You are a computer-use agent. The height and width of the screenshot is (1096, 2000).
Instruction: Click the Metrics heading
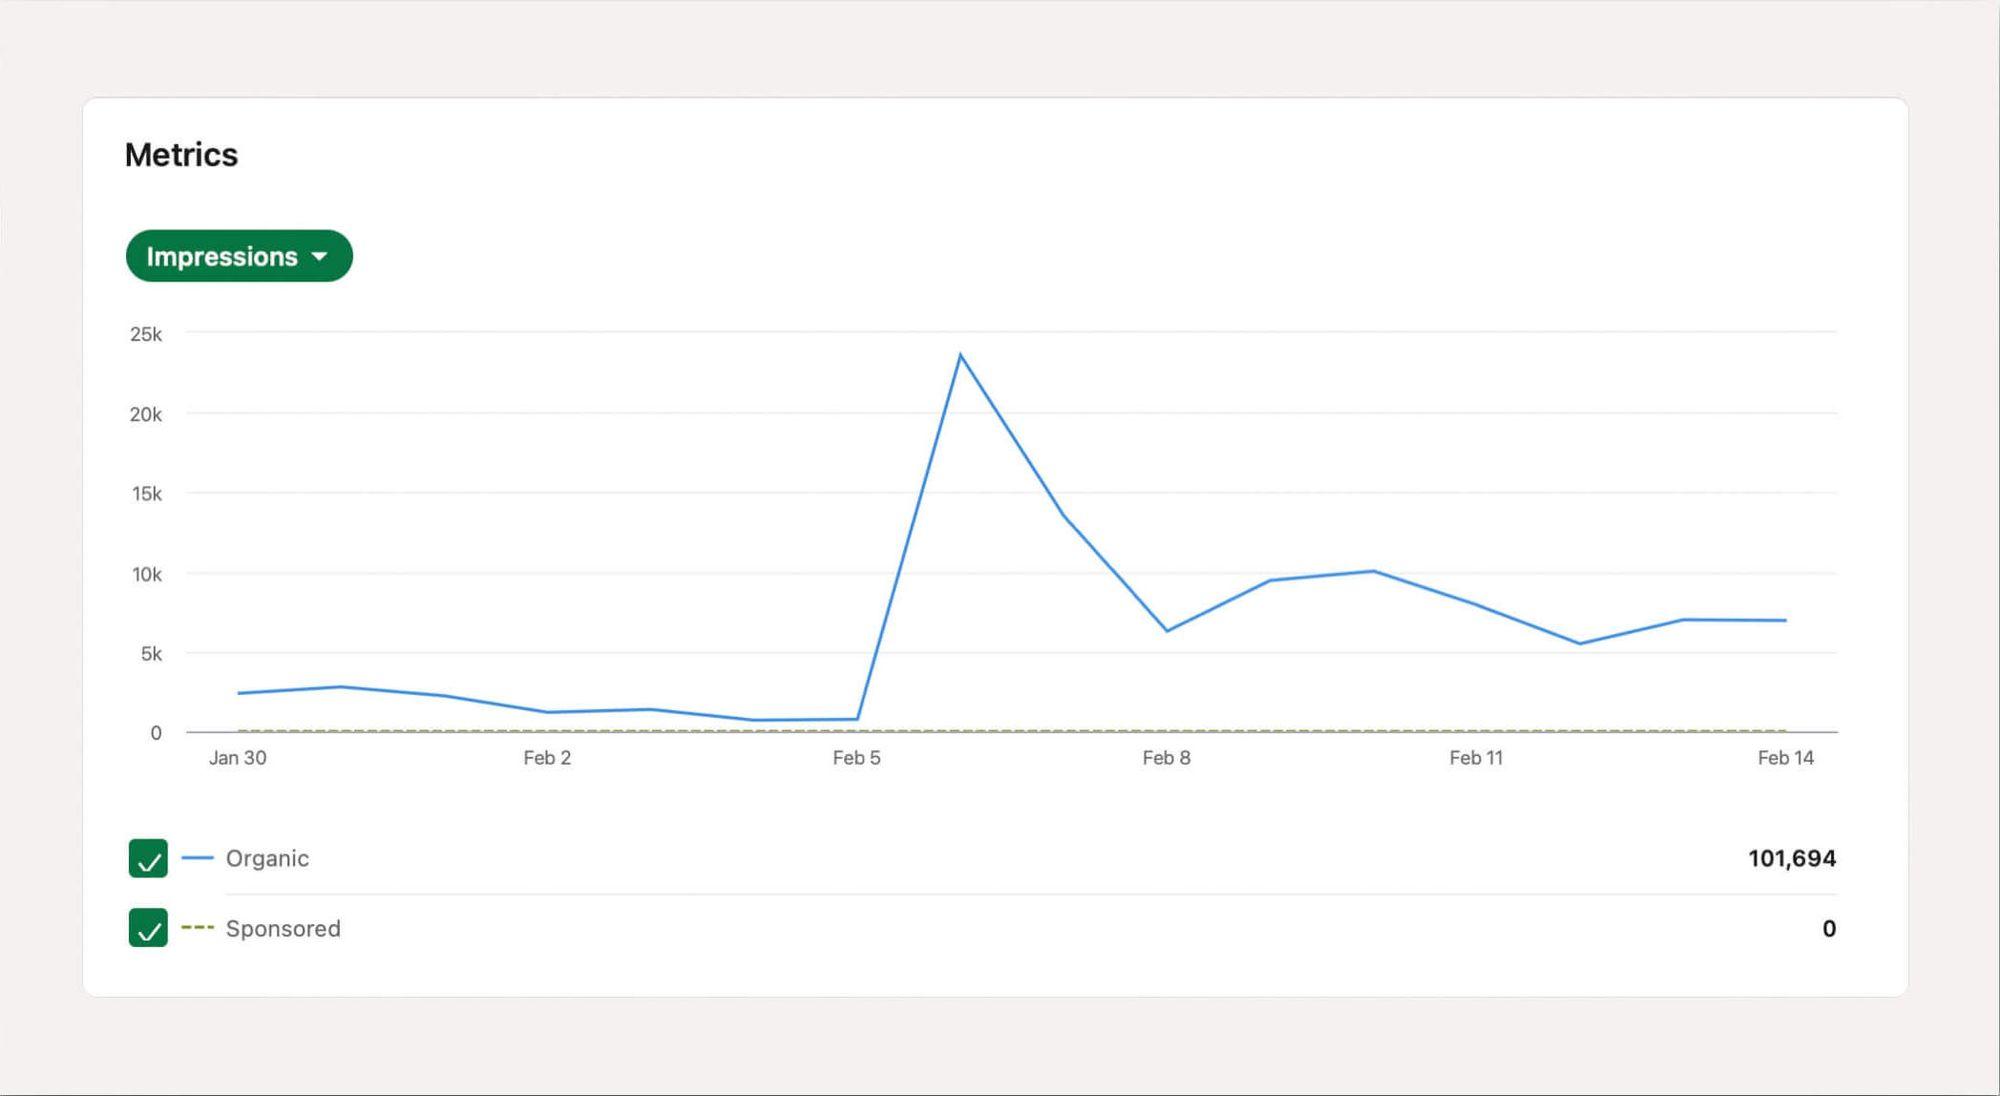click(181, 154)
